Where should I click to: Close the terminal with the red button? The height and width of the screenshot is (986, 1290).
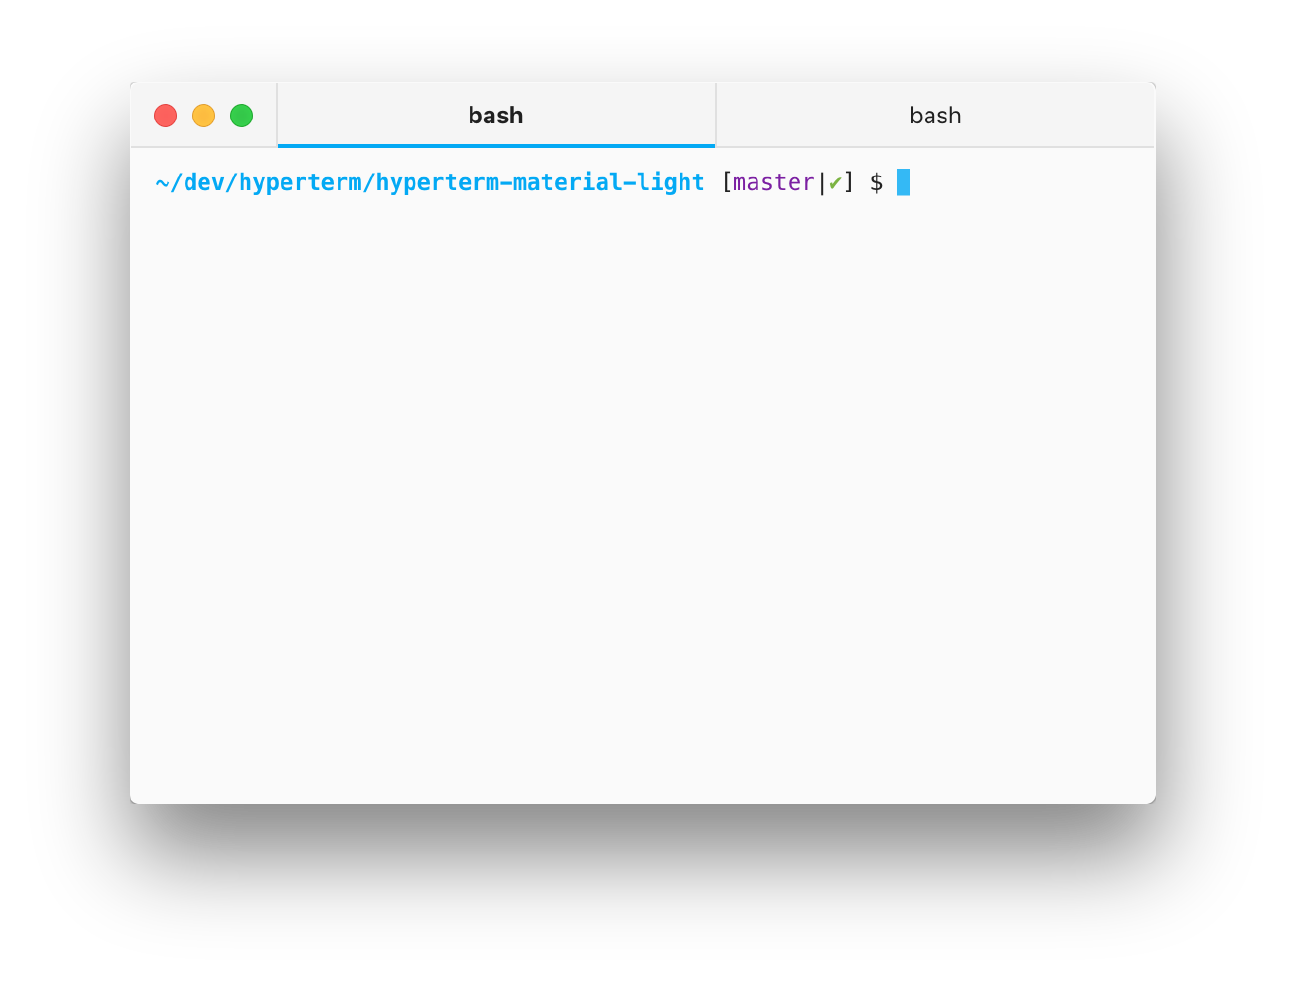point(166,116)
